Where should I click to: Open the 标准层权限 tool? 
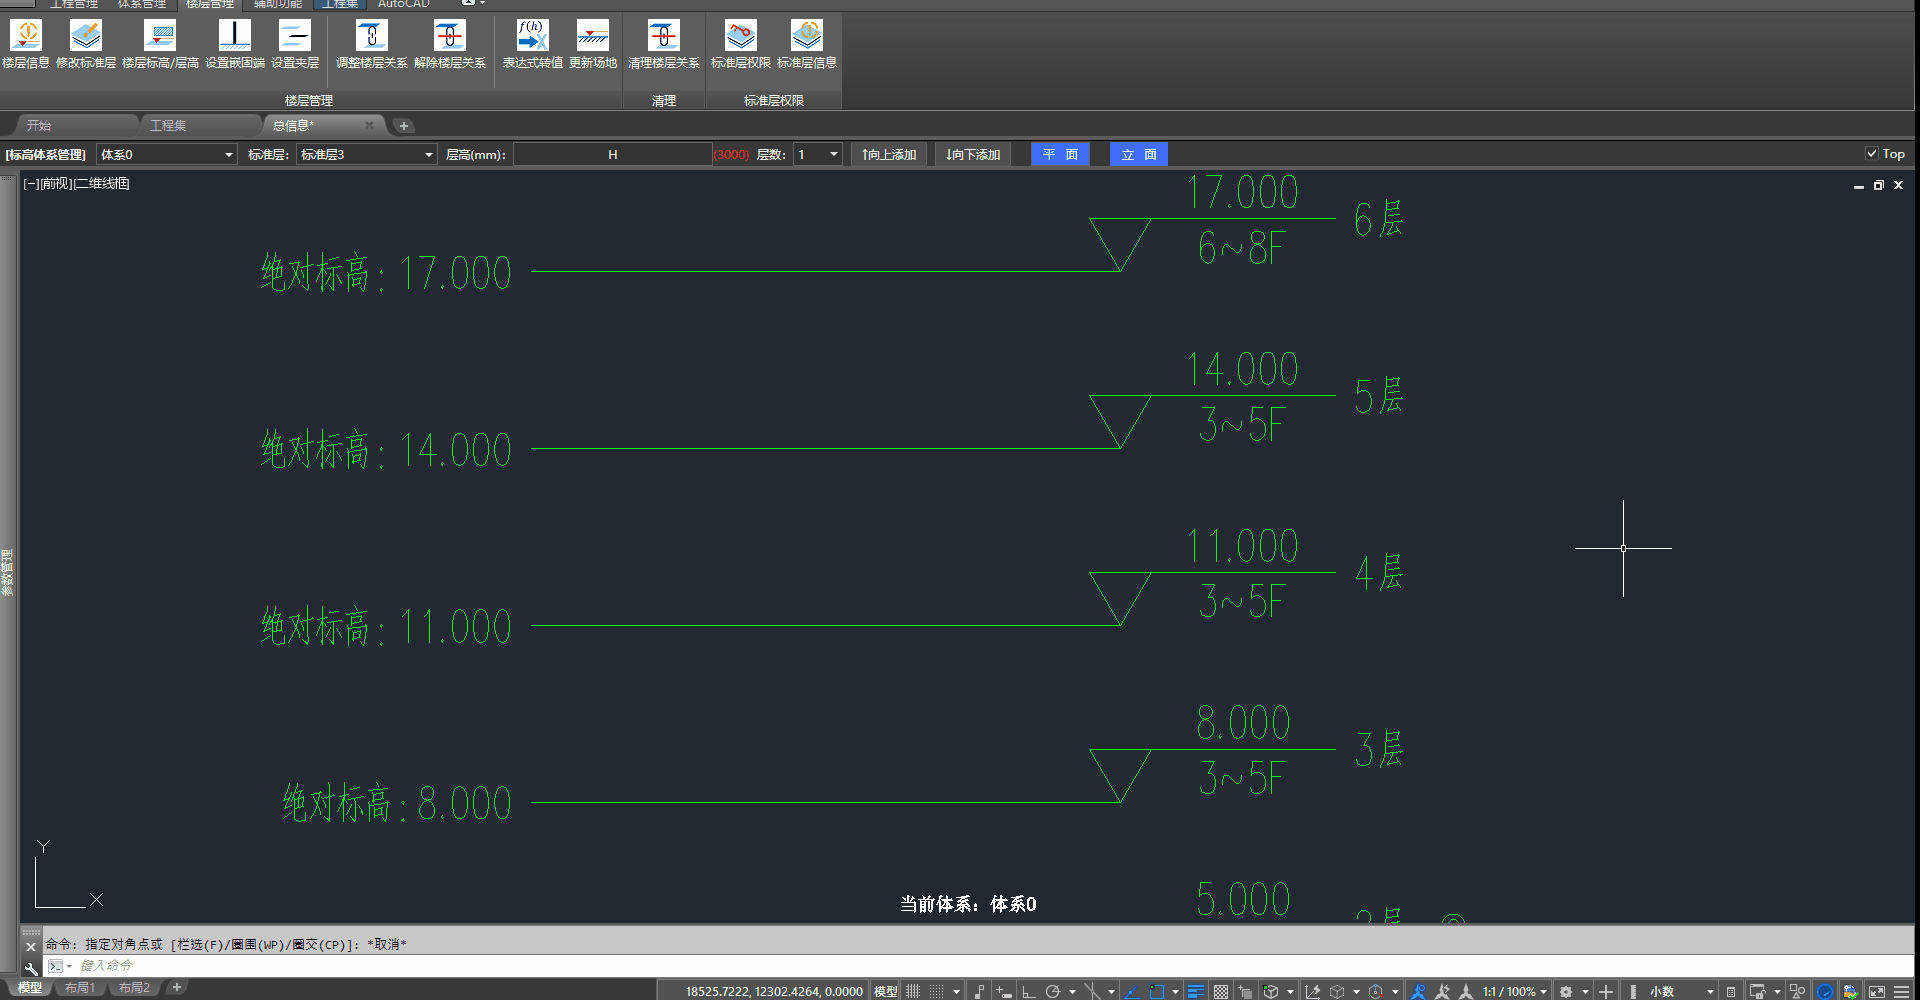[740, 44]
